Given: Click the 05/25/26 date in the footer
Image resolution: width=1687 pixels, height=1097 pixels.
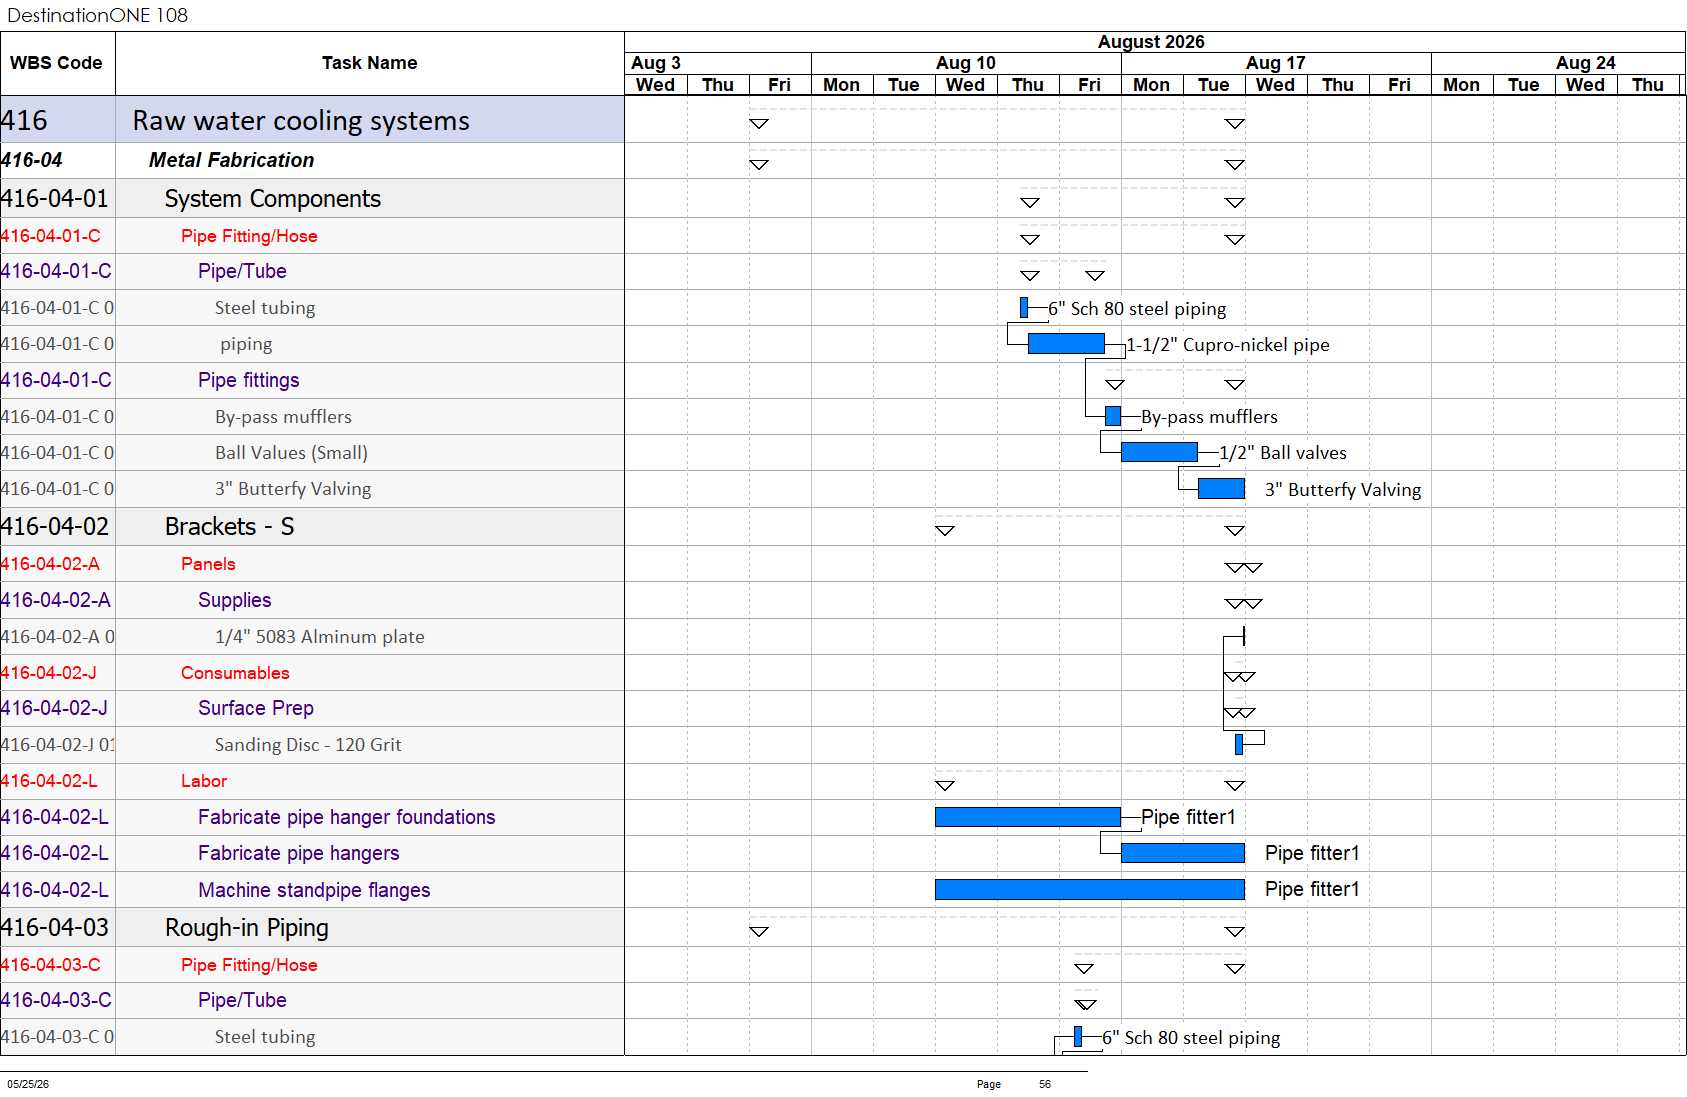Looking at the screenshot, I should point(28,1084).
